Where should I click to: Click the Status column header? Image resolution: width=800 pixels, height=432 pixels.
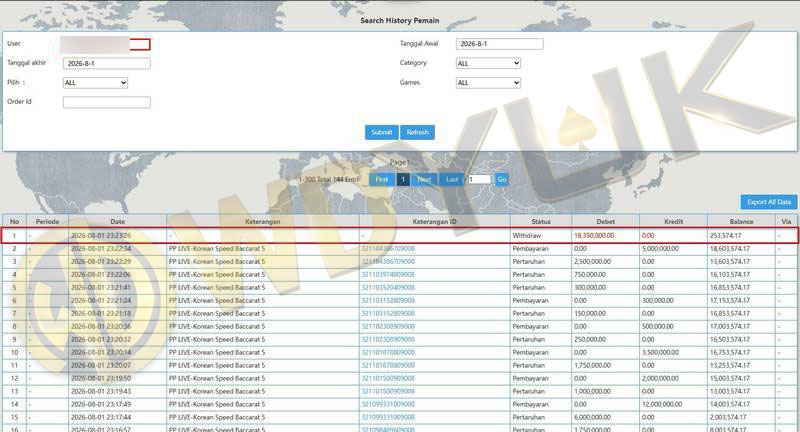[541, 221]
